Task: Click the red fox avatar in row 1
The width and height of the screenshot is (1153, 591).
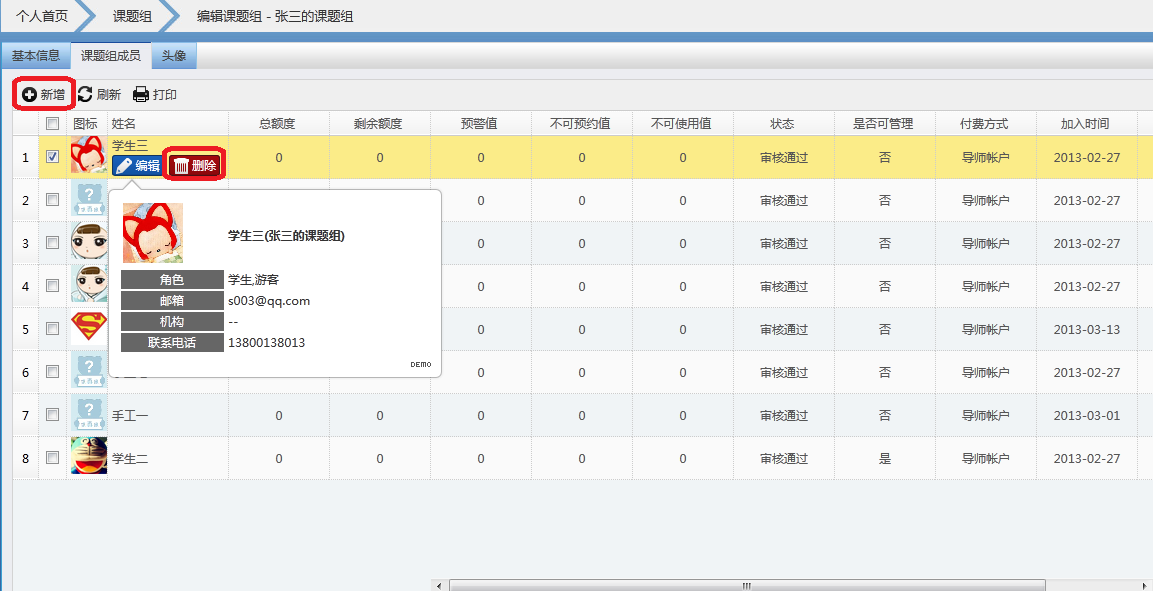Action: tap(88, 157)
